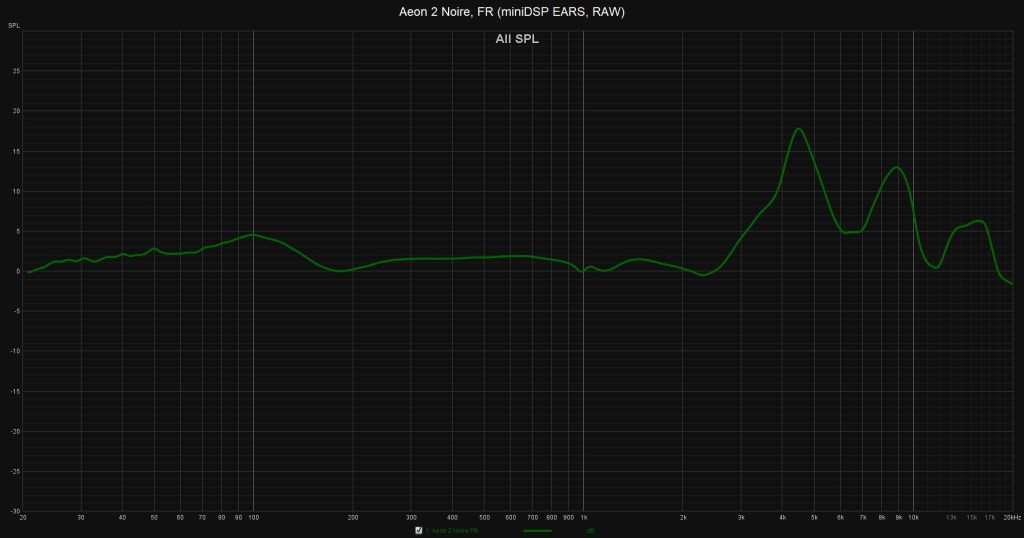Click the curve's second peak near 9k
The height and width of the screenshot is (538, 1024).
coord(897,167)
